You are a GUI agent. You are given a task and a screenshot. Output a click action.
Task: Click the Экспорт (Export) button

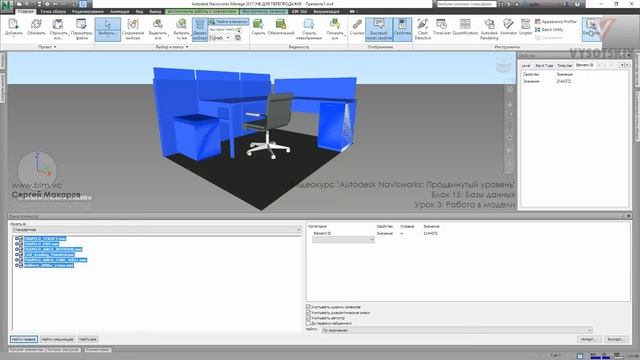(x=616, y=339)
